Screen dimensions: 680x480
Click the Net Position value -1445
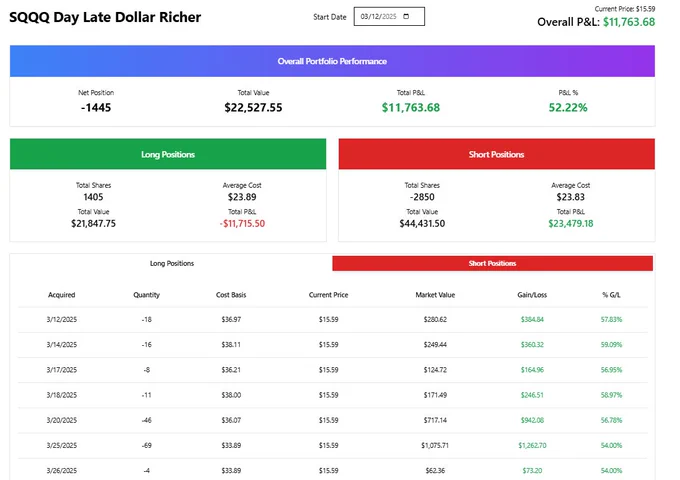[96, 108]
